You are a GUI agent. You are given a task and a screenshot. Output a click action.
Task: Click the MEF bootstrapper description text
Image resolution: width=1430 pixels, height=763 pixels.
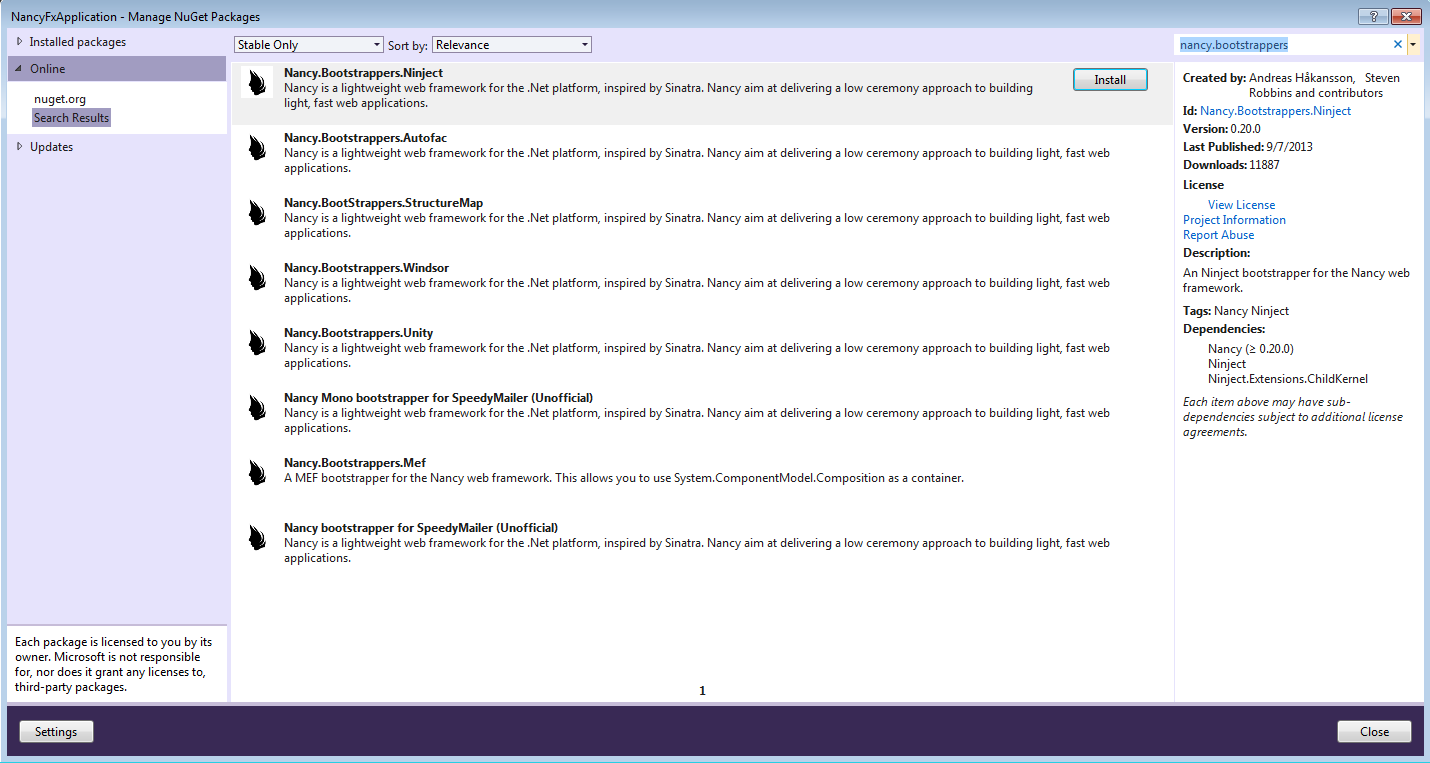(624, 478)
